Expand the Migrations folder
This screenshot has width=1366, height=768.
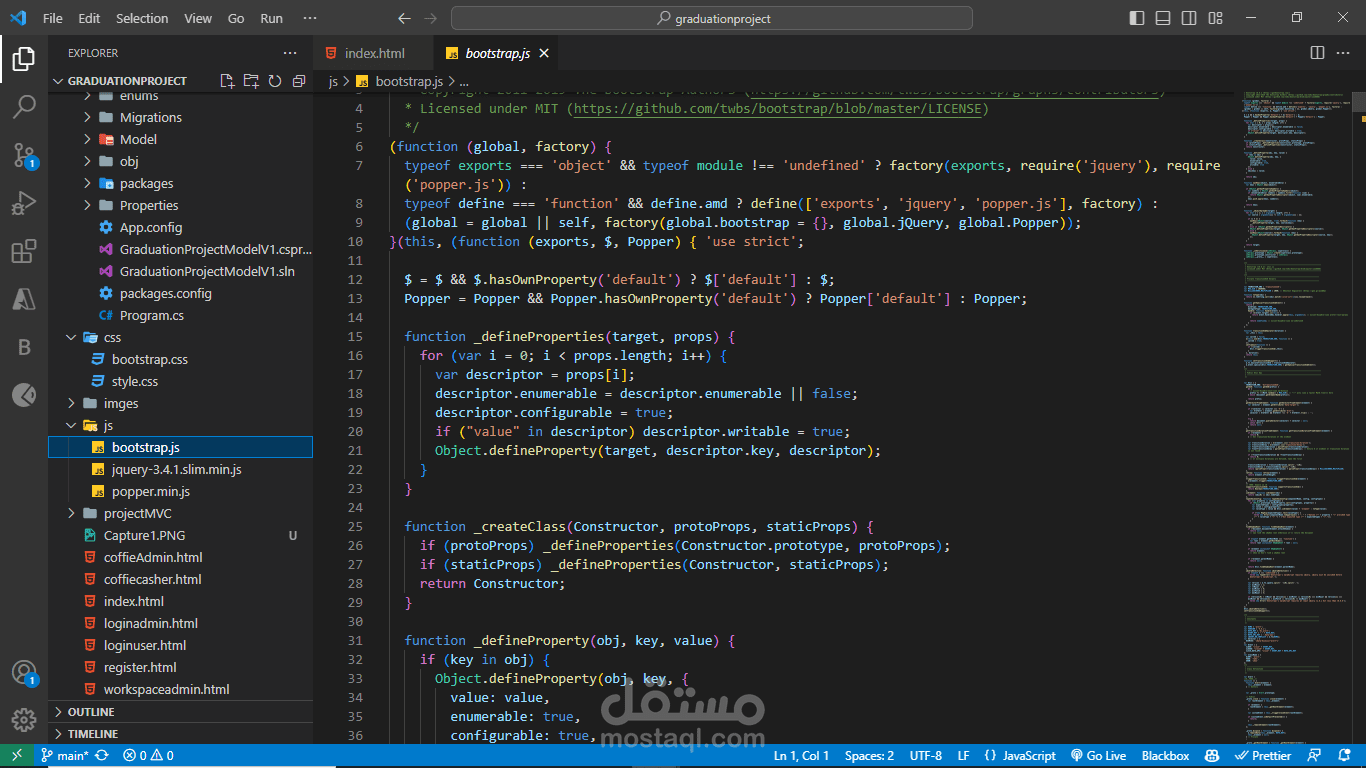(x=180, y=117)
